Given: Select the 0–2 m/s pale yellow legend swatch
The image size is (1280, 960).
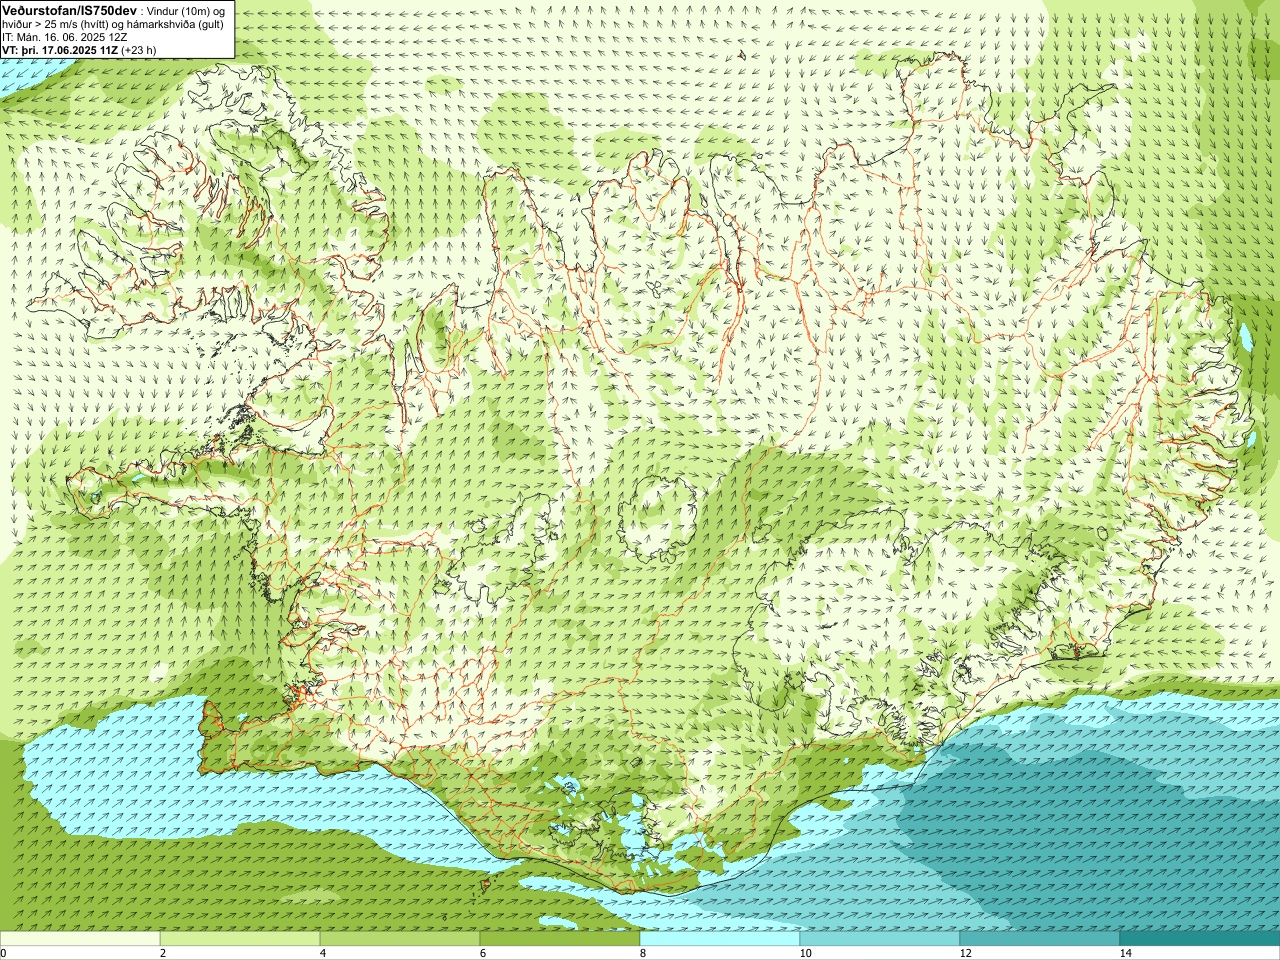Looking at the screenshot, I should coord(80,939).
